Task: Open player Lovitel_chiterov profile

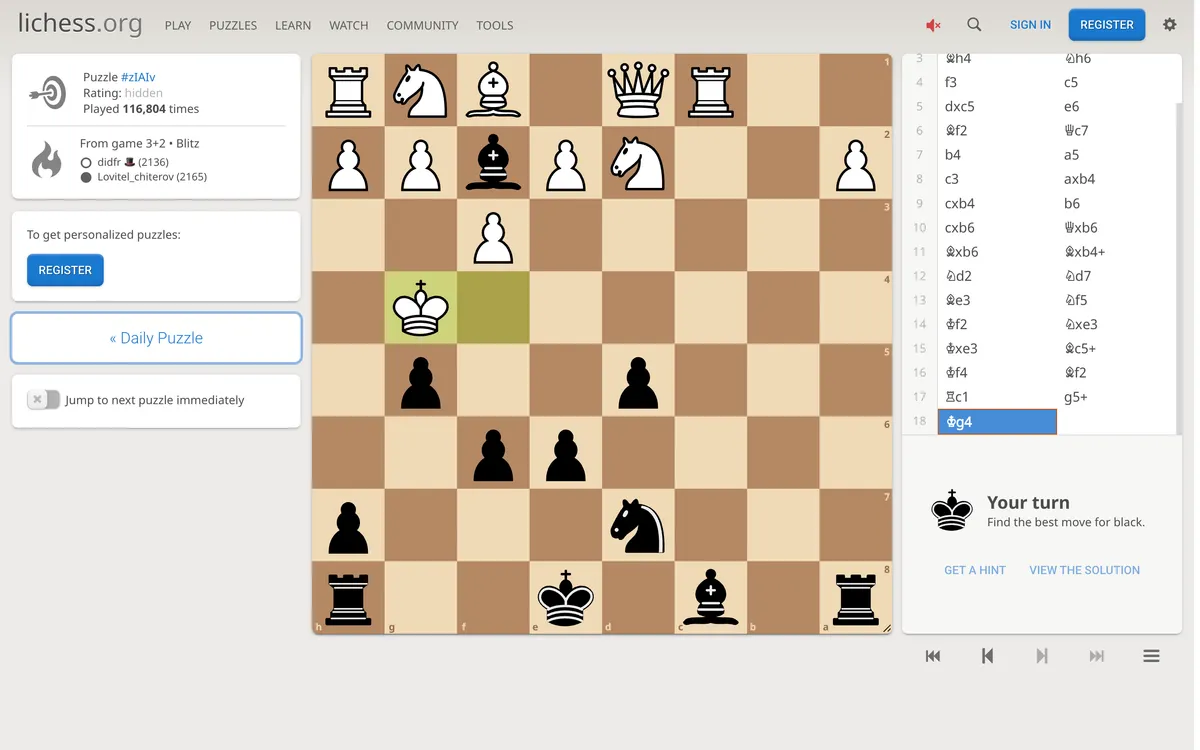Action: tap(153, 177)
